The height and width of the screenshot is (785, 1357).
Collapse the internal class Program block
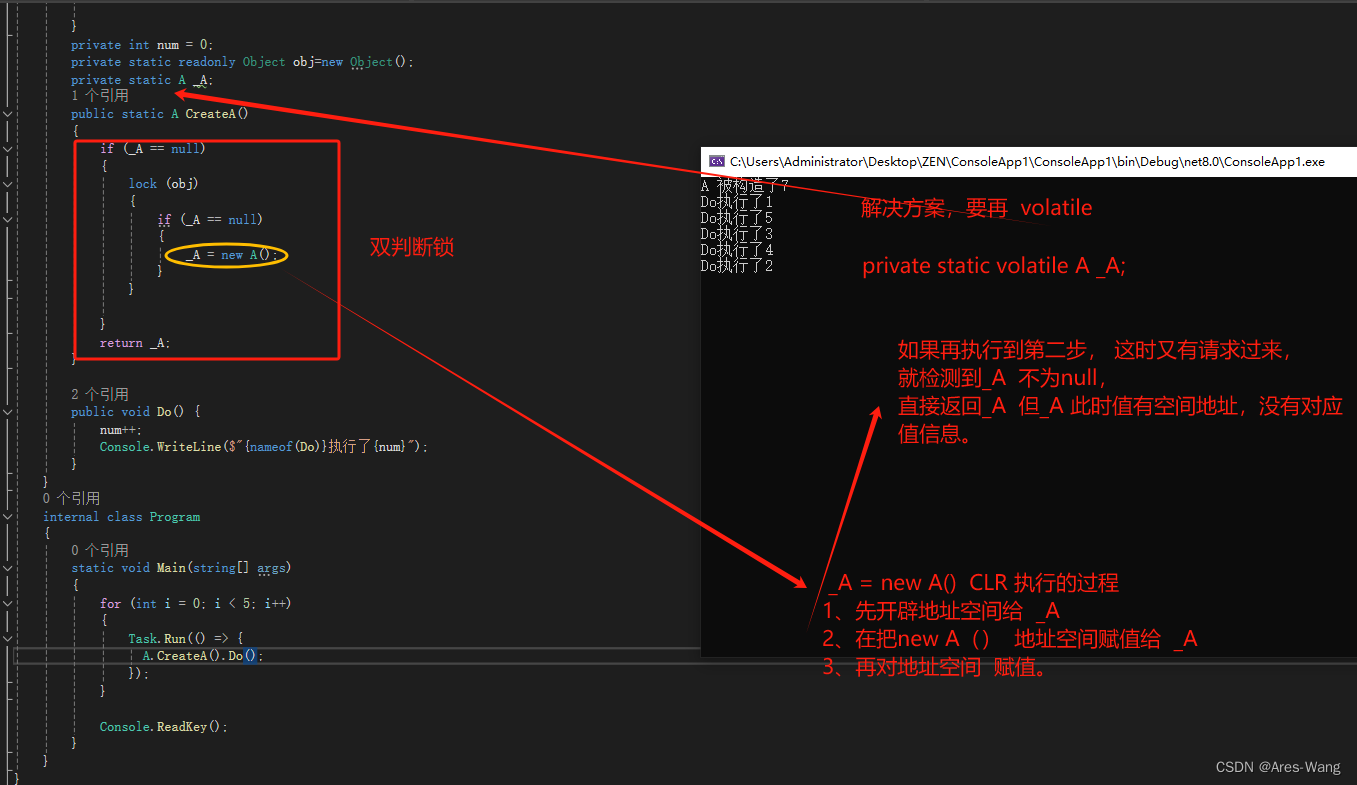[x=8, y=517]
